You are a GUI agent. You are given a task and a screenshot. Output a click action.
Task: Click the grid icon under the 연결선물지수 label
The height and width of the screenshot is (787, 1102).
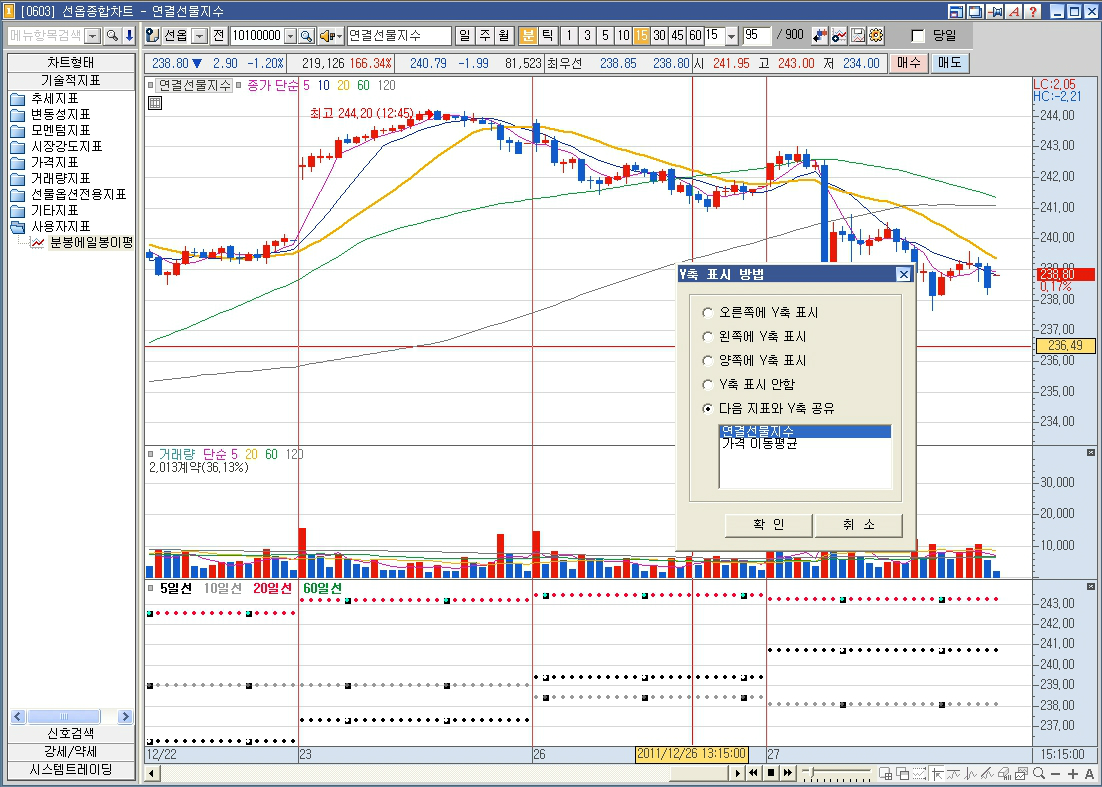click(x=155, y=103)
